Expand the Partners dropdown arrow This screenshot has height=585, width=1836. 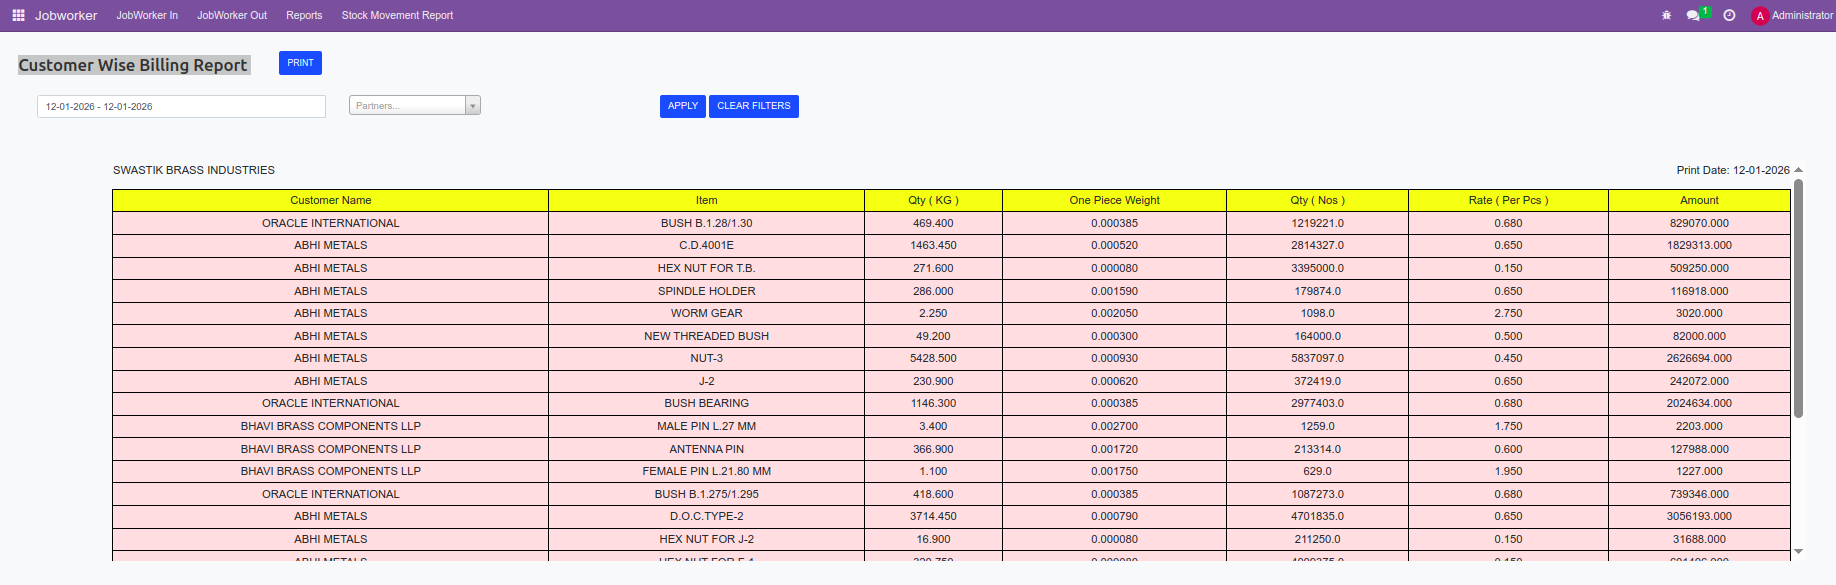point(473,106)
